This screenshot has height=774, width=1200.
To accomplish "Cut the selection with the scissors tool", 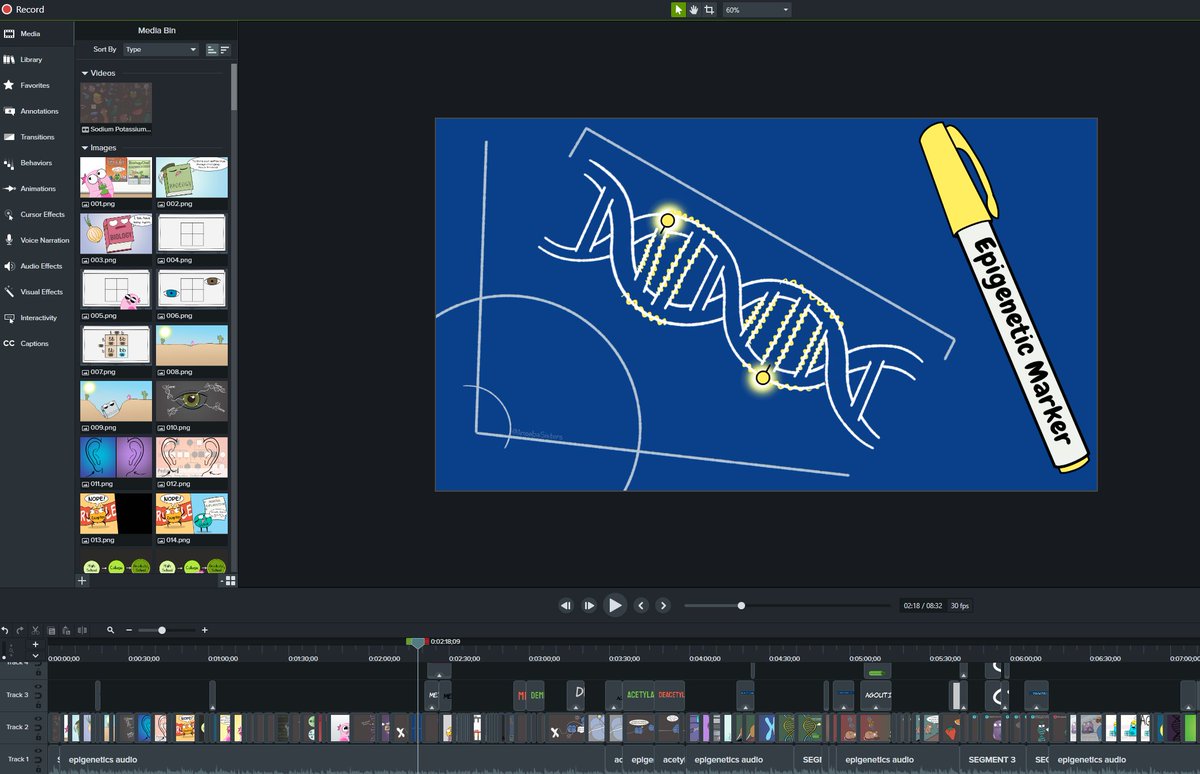I will point(35,630).
